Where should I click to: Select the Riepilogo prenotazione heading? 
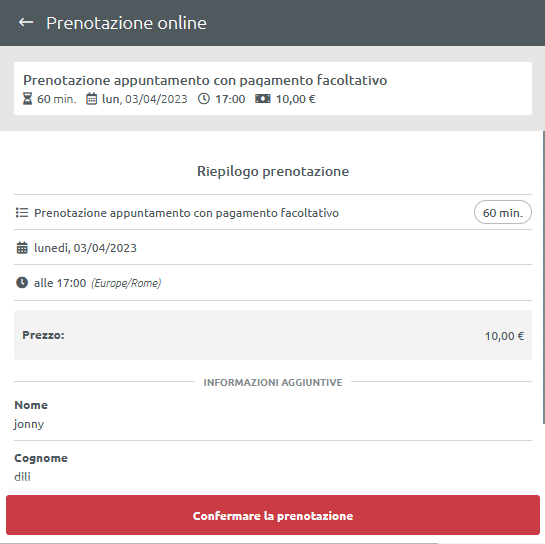point(273,171)
